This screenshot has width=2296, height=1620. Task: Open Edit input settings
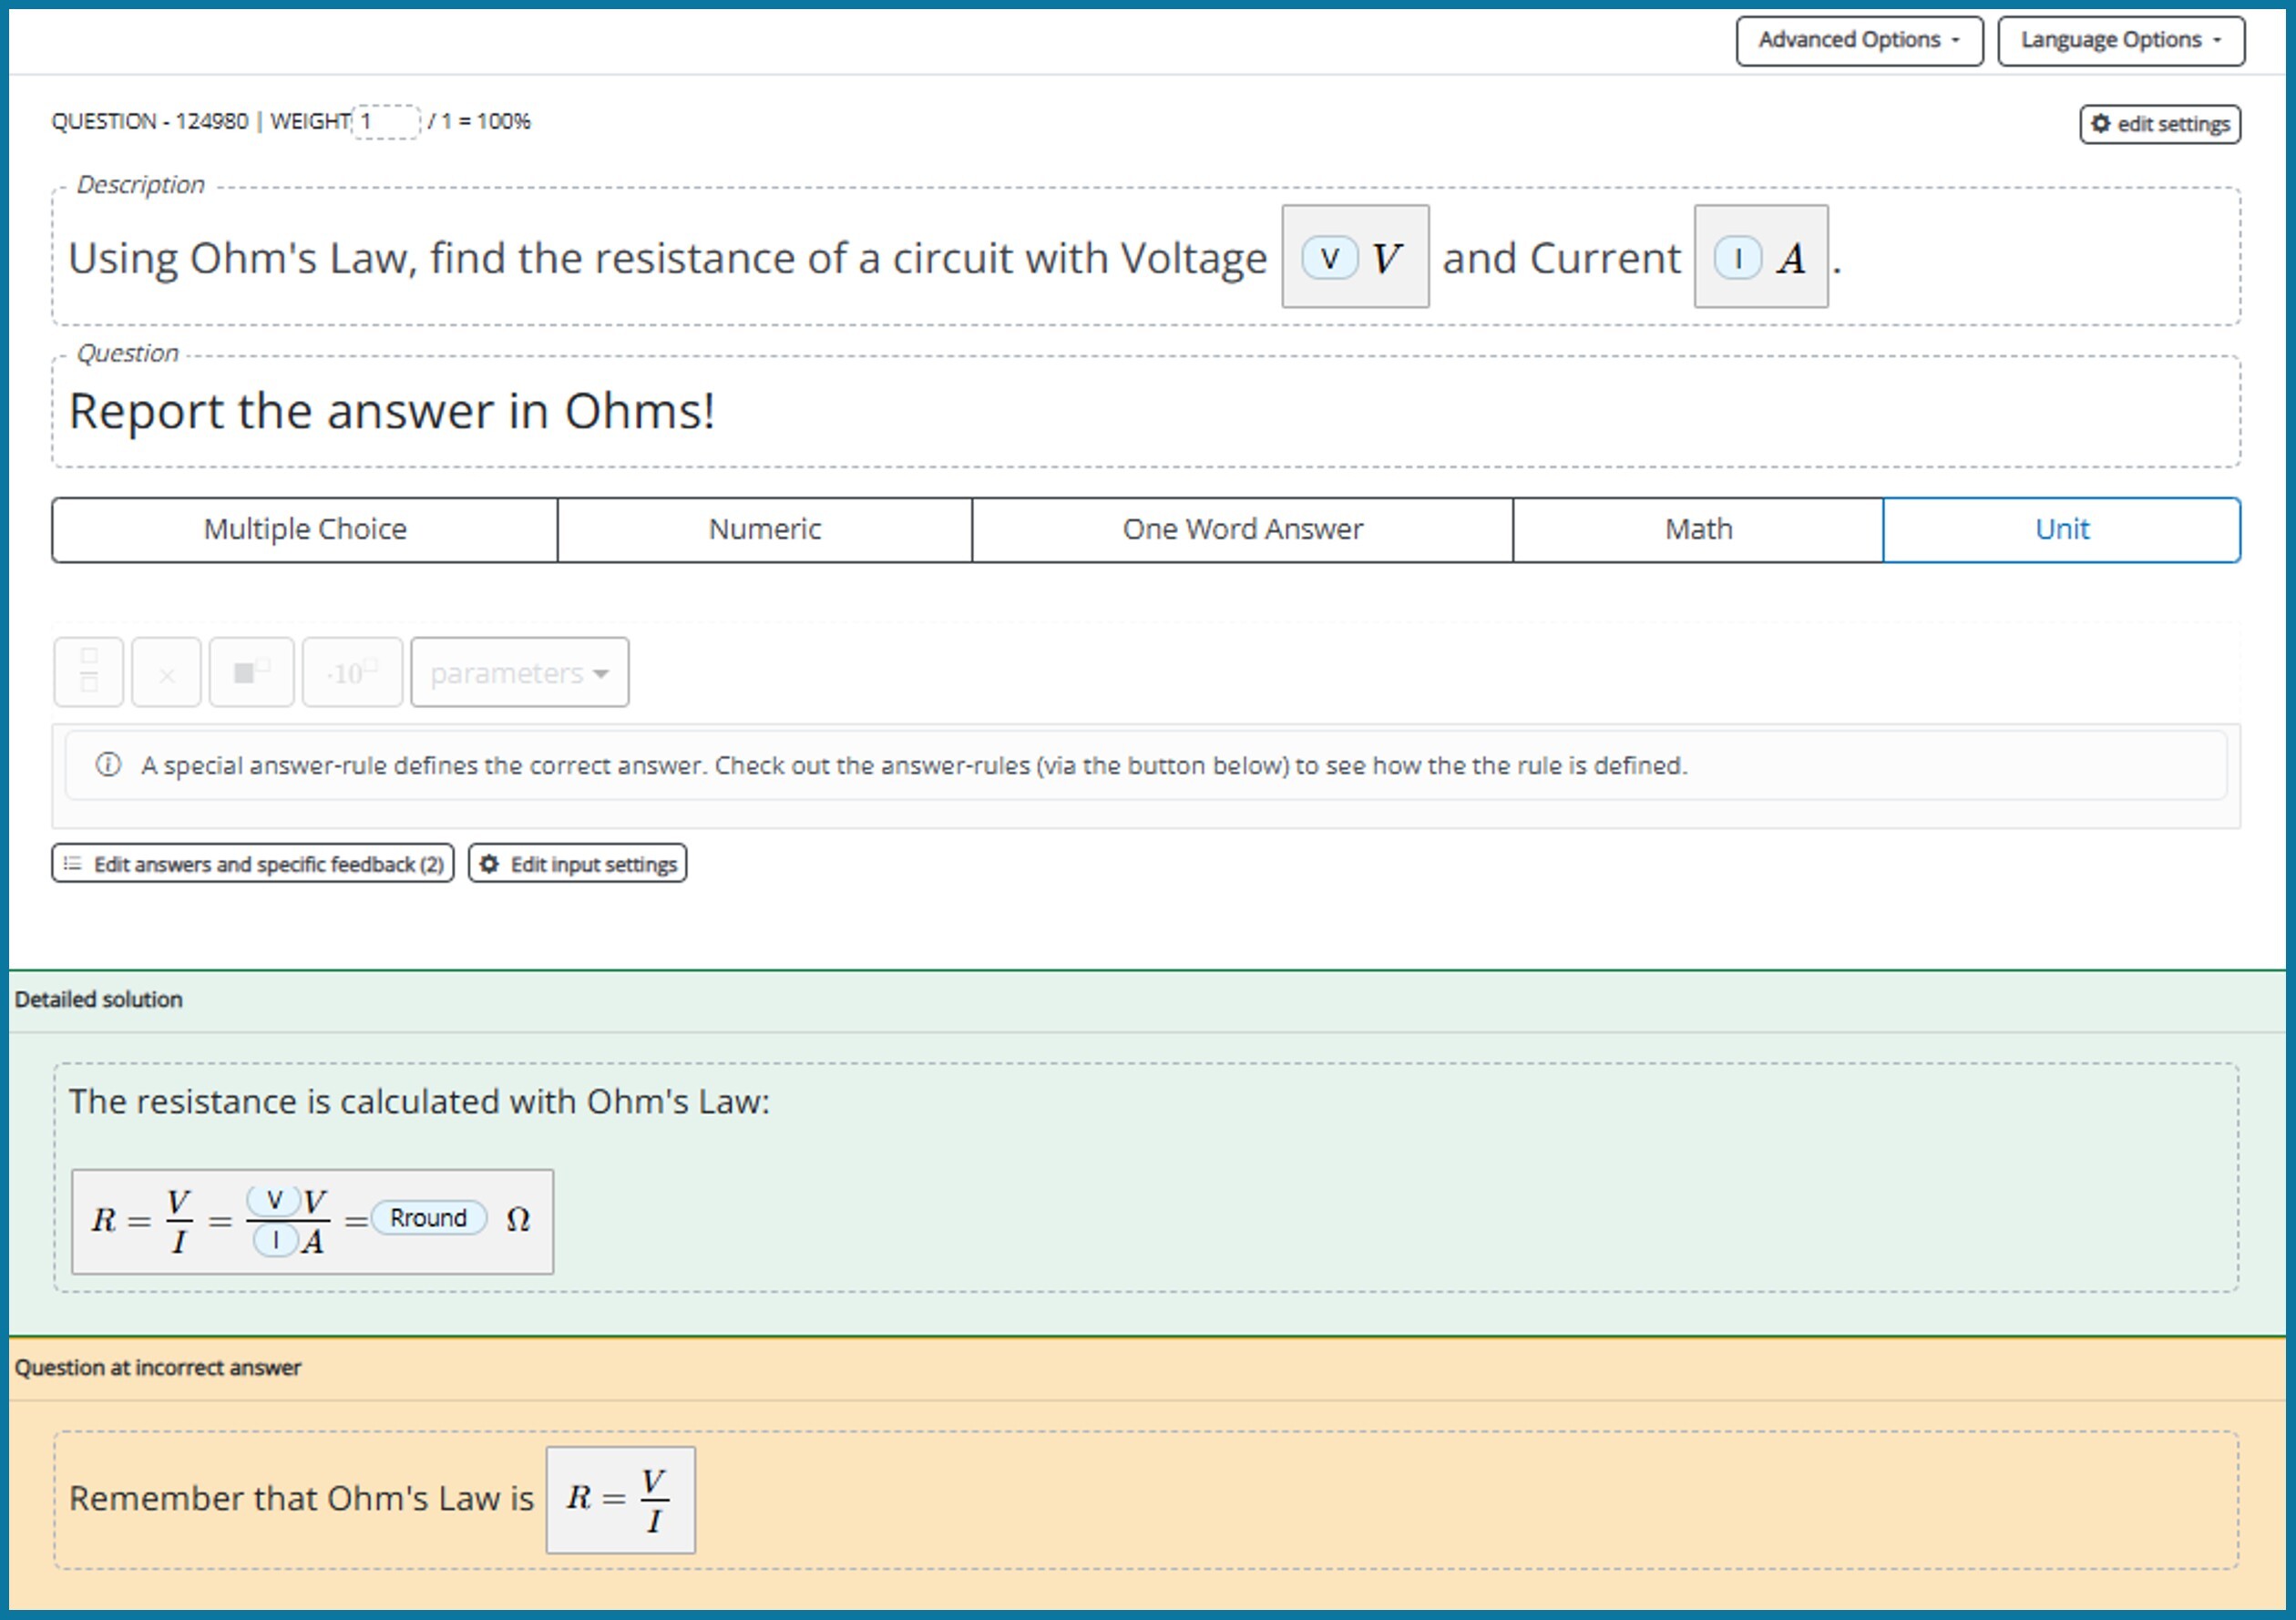tap(578, 864)
